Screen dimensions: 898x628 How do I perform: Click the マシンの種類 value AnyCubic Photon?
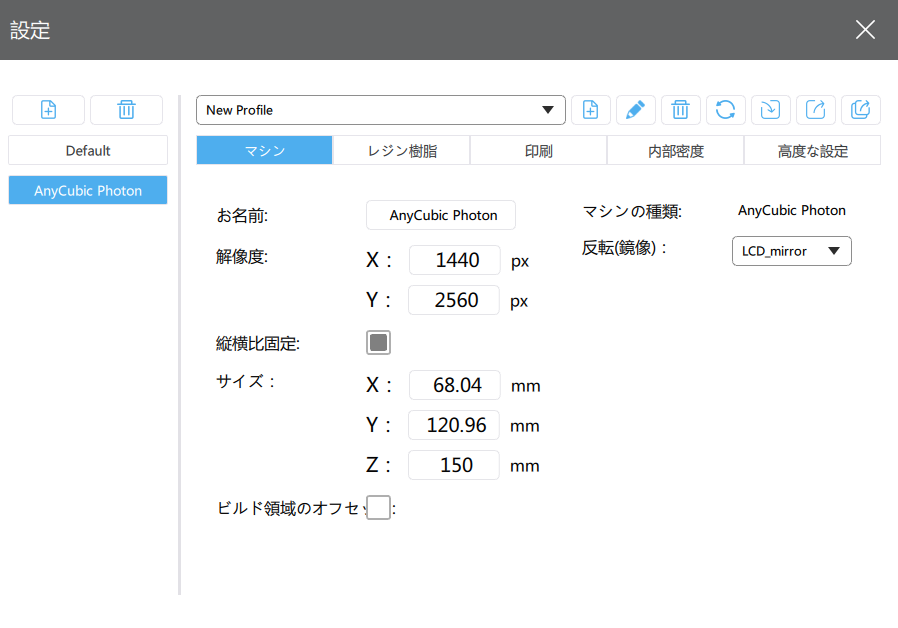[x=791, y=210]
